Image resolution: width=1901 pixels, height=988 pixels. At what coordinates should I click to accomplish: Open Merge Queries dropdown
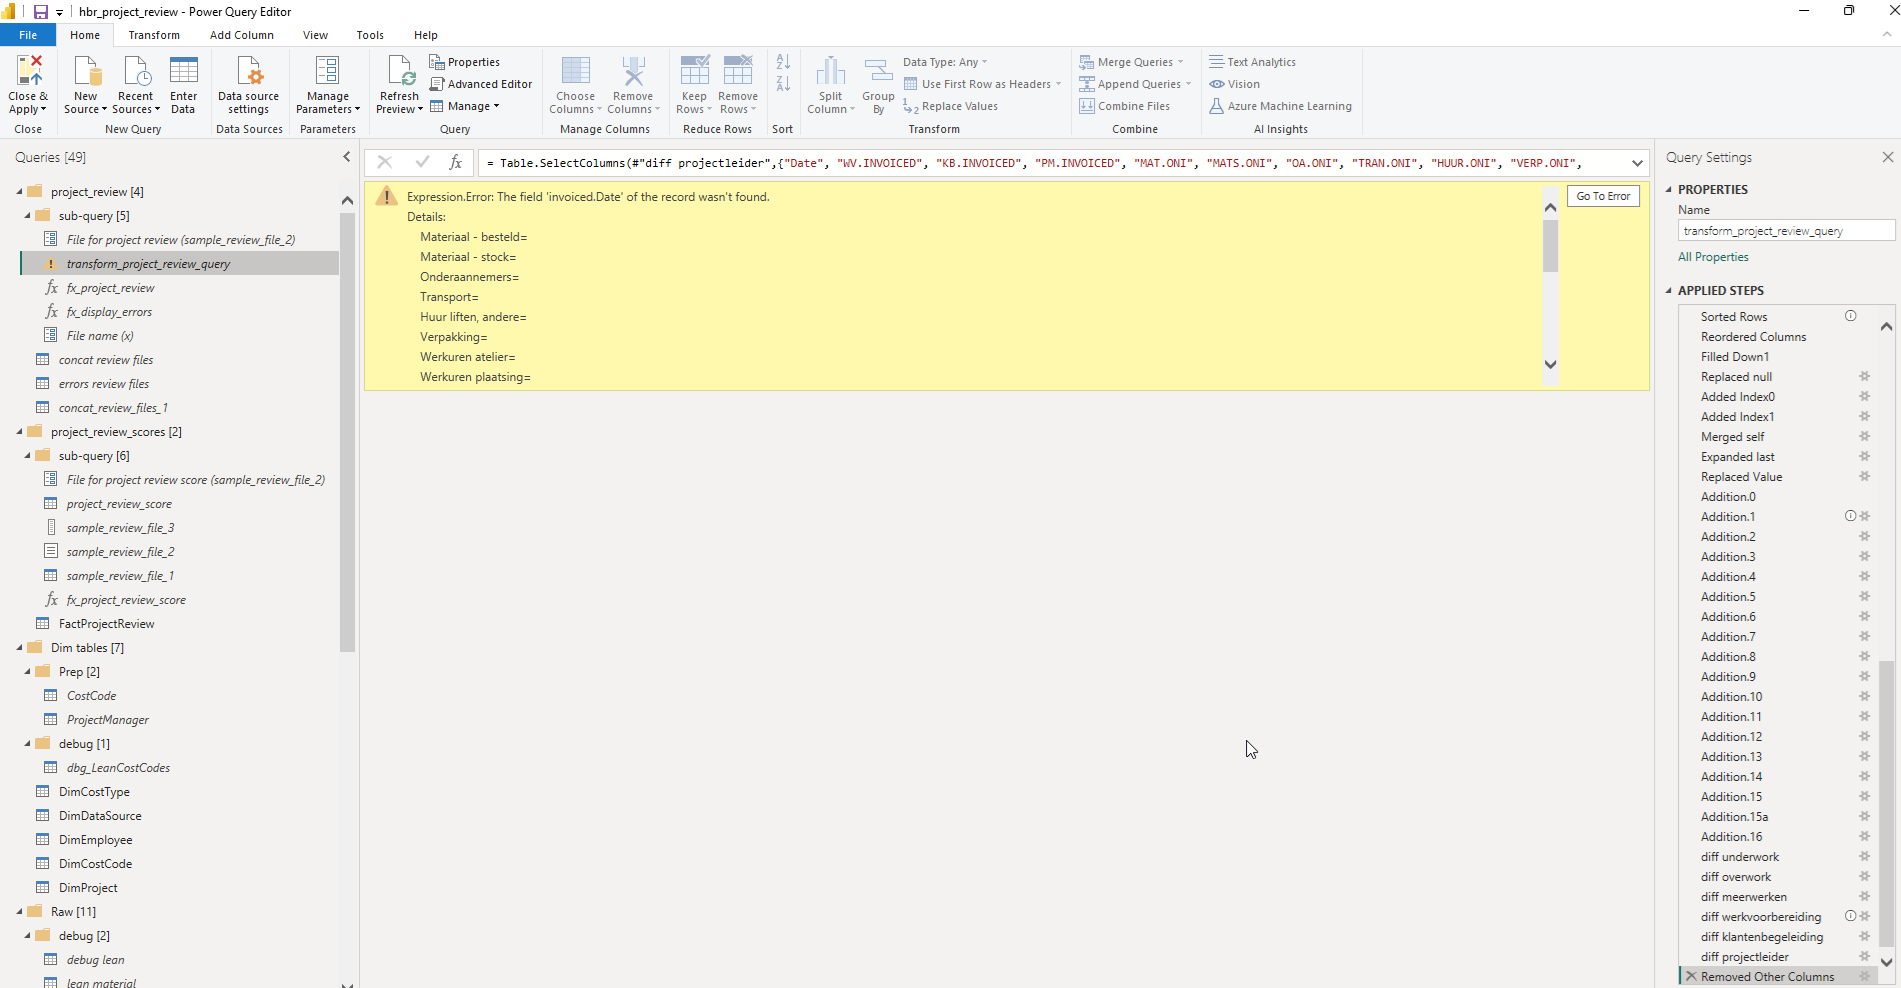click(1131, 62)
